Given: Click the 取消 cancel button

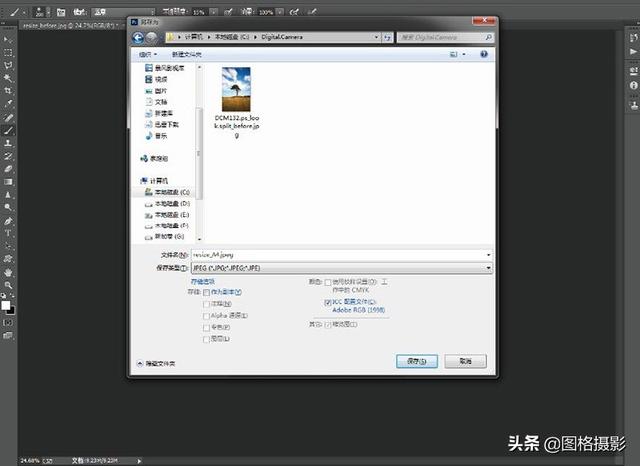Looking at the screenshot, I should pos(465,361).
